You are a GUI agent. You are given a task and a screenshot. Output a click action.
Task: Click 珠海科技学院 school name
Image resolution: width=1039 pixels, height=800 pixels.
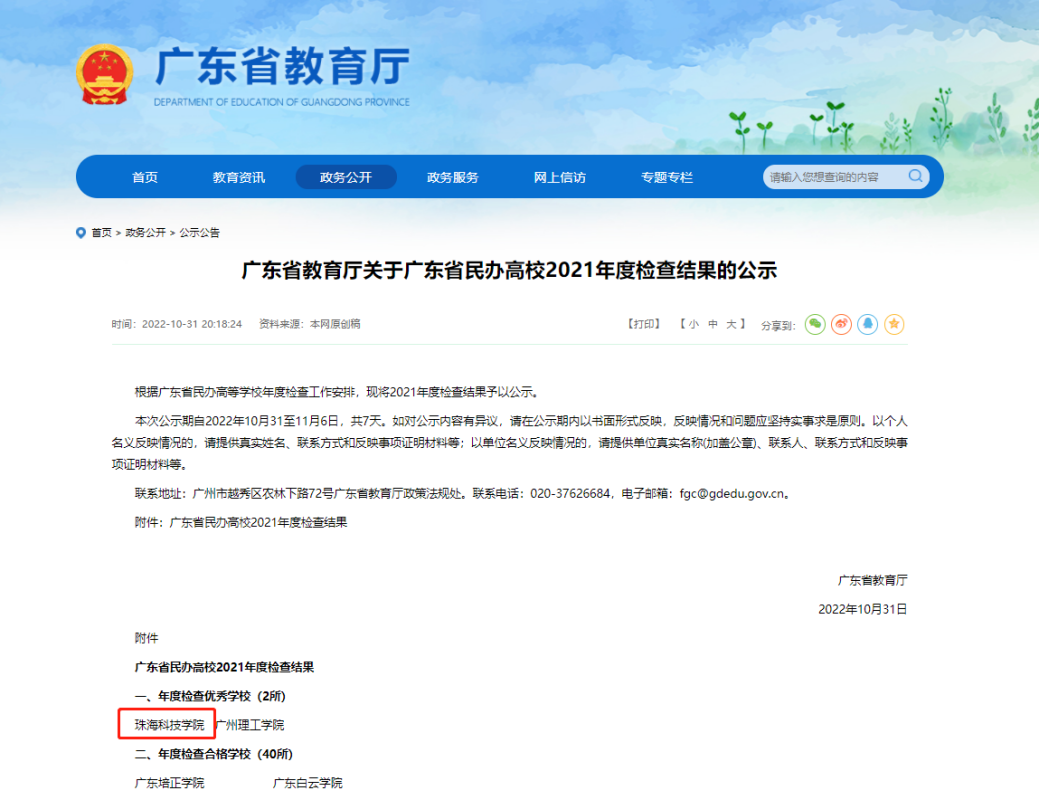click(170, 725)
